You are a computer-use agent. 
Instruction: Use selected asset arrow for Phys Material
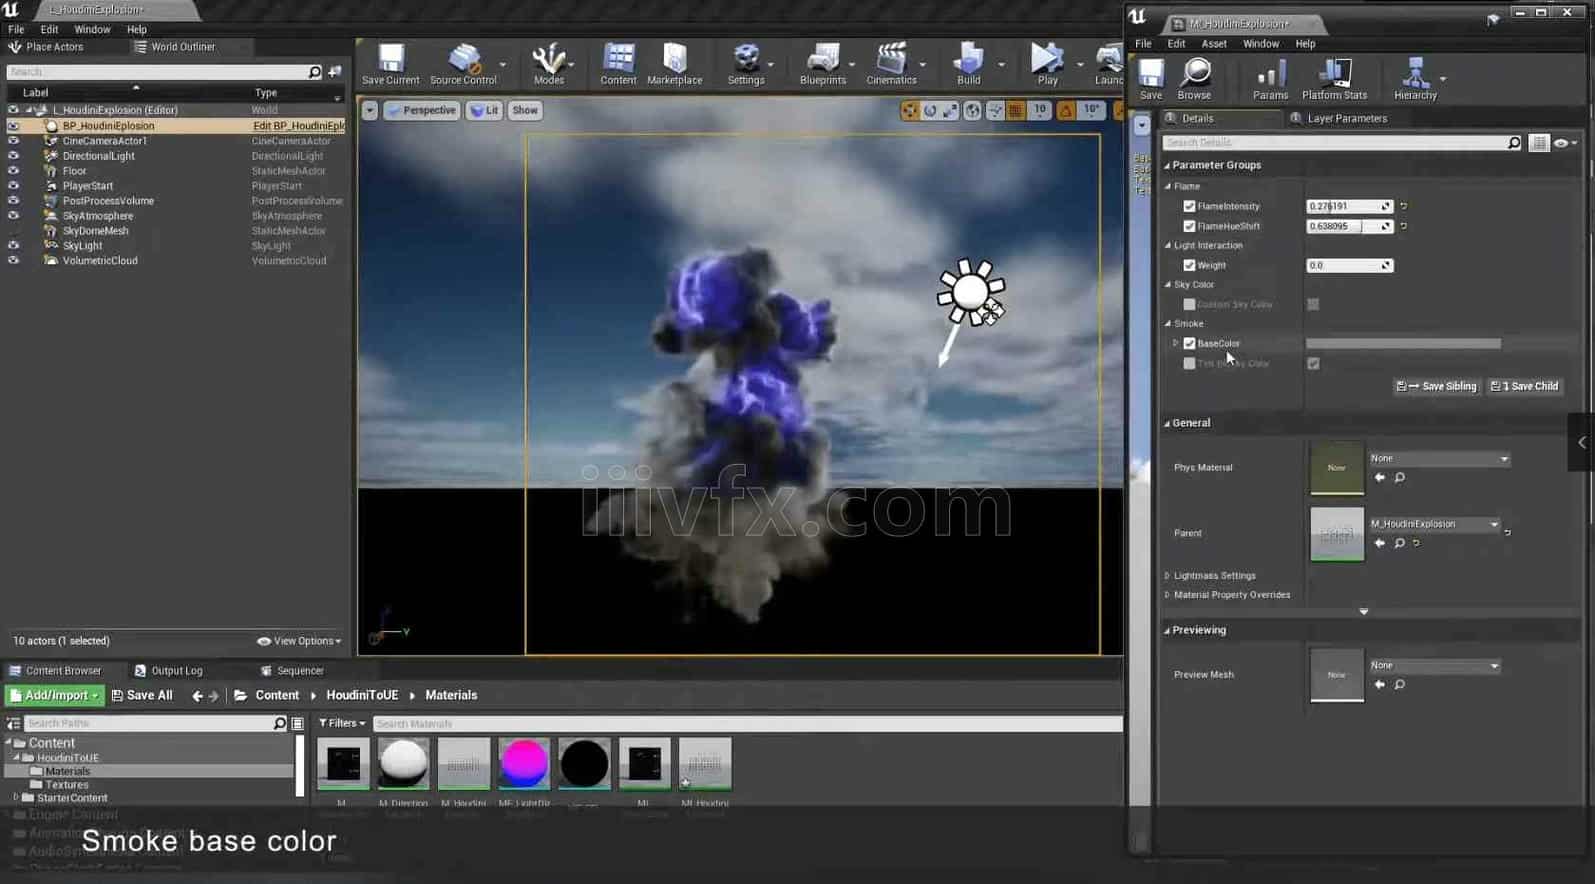pyautogui.click(x=1380, y=478)
